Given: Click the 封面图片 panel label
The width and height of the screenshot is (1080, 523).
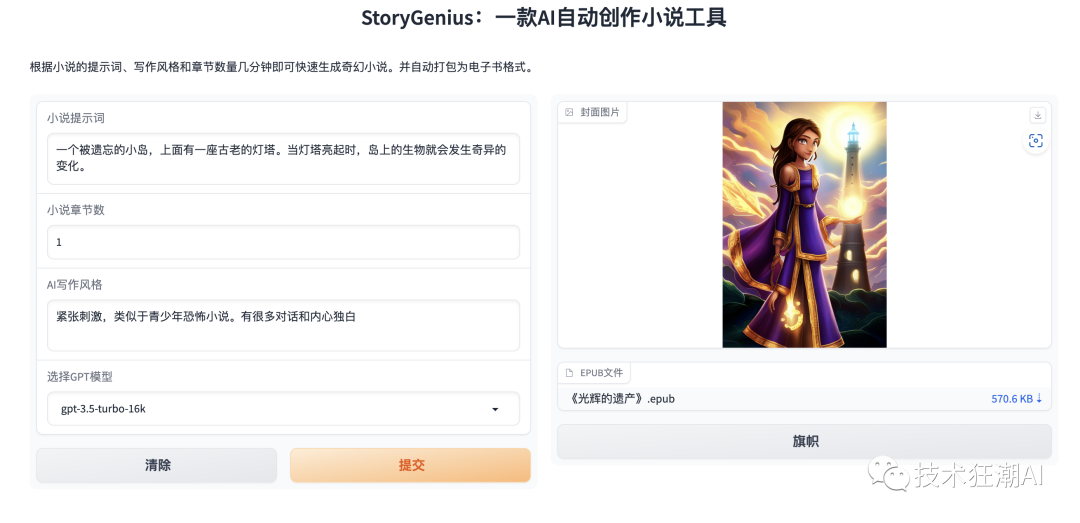Looking at the screenshot, I should pos(601,112).
